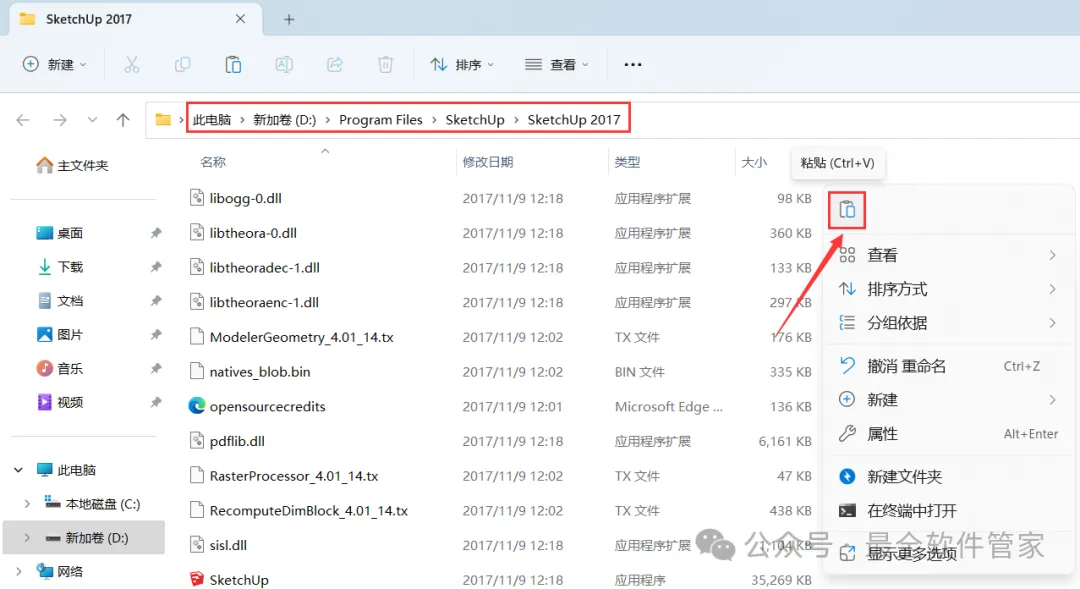The width and height of the screenshot is (1080, 589).
Task: Choose 在终端中打开 in context menu
Action: pyautogui.click(x=948, y=511)
